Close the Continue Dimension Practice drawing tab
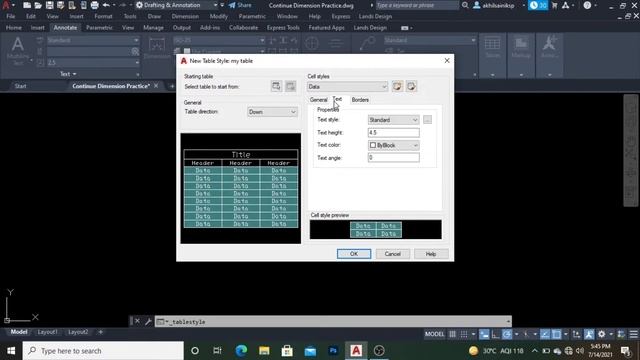The width and height of the screenshot is (640, 360). (156, 86)
